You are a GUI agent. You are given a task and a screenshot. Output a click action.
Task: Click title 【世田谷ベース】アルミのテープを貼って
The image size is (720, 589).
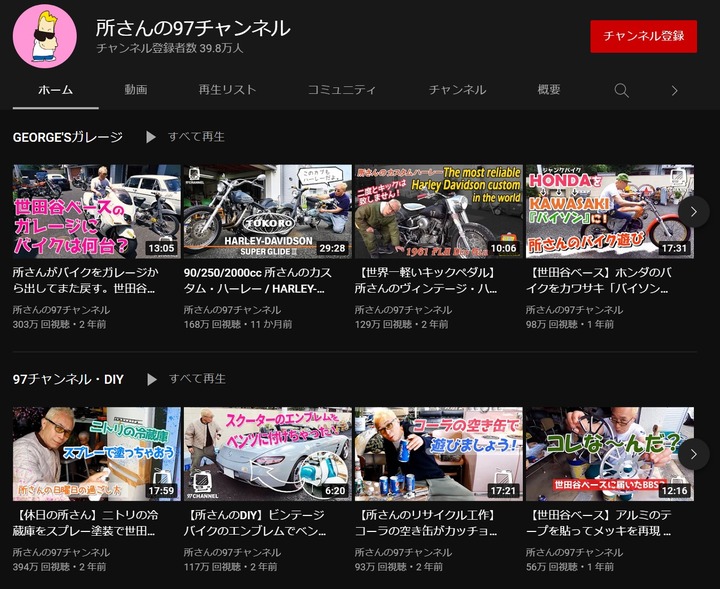[599, 523]
